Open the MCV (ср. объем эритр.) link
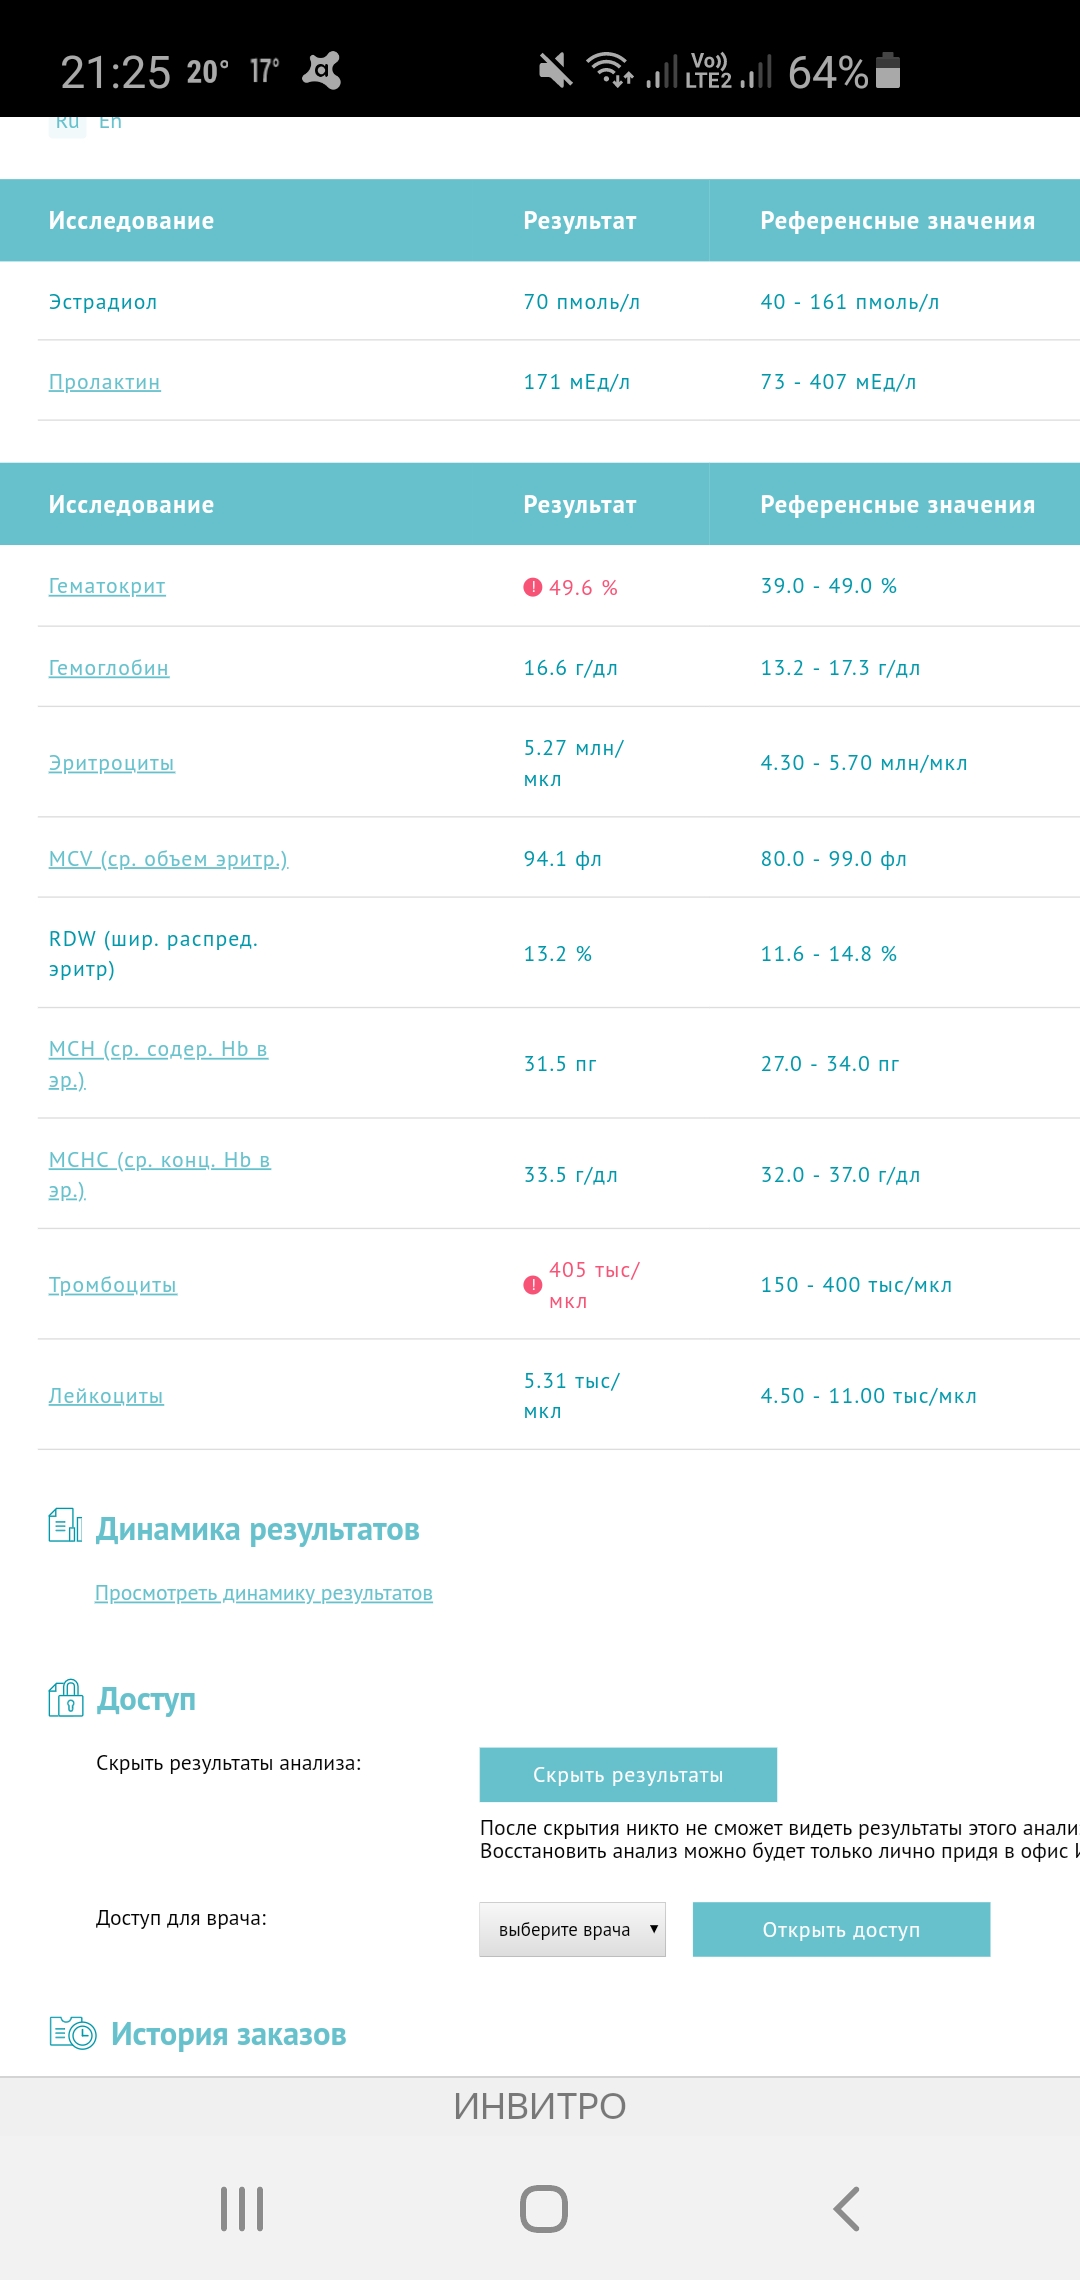Image resolution: width=1080 pixels, height=2280 pixels. pos(168,859)
